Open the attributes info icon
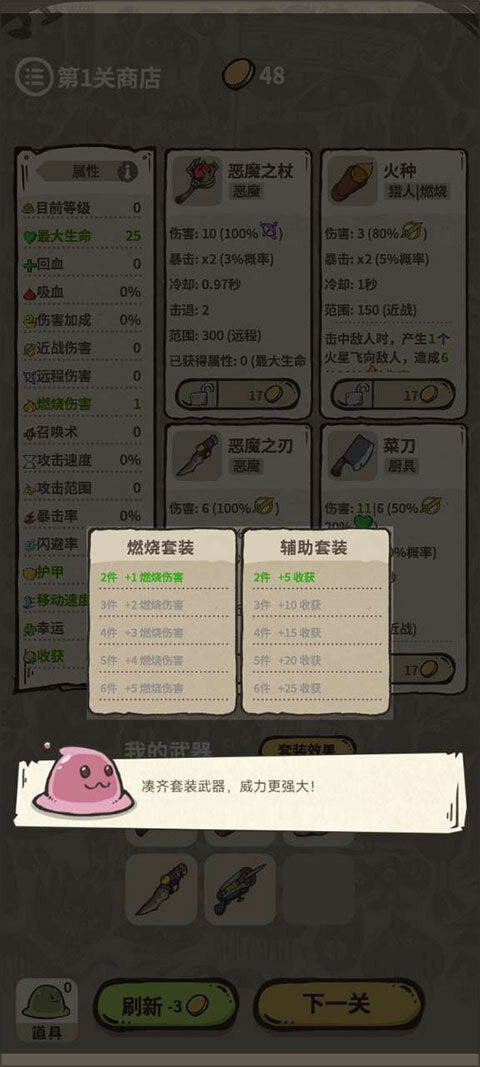Screen dimensions: 480x1067 (127, 172)
